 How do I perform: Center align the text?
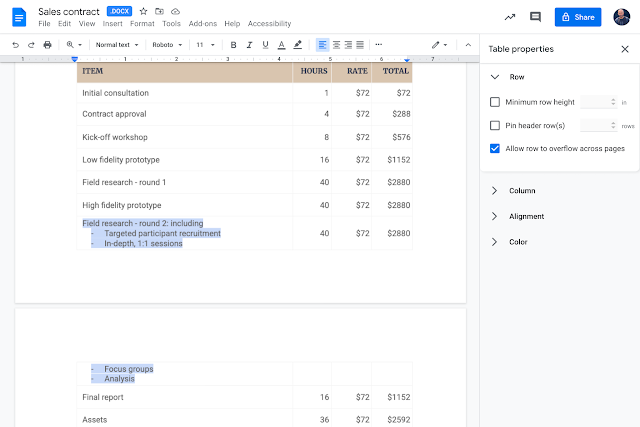click(335, 45)
